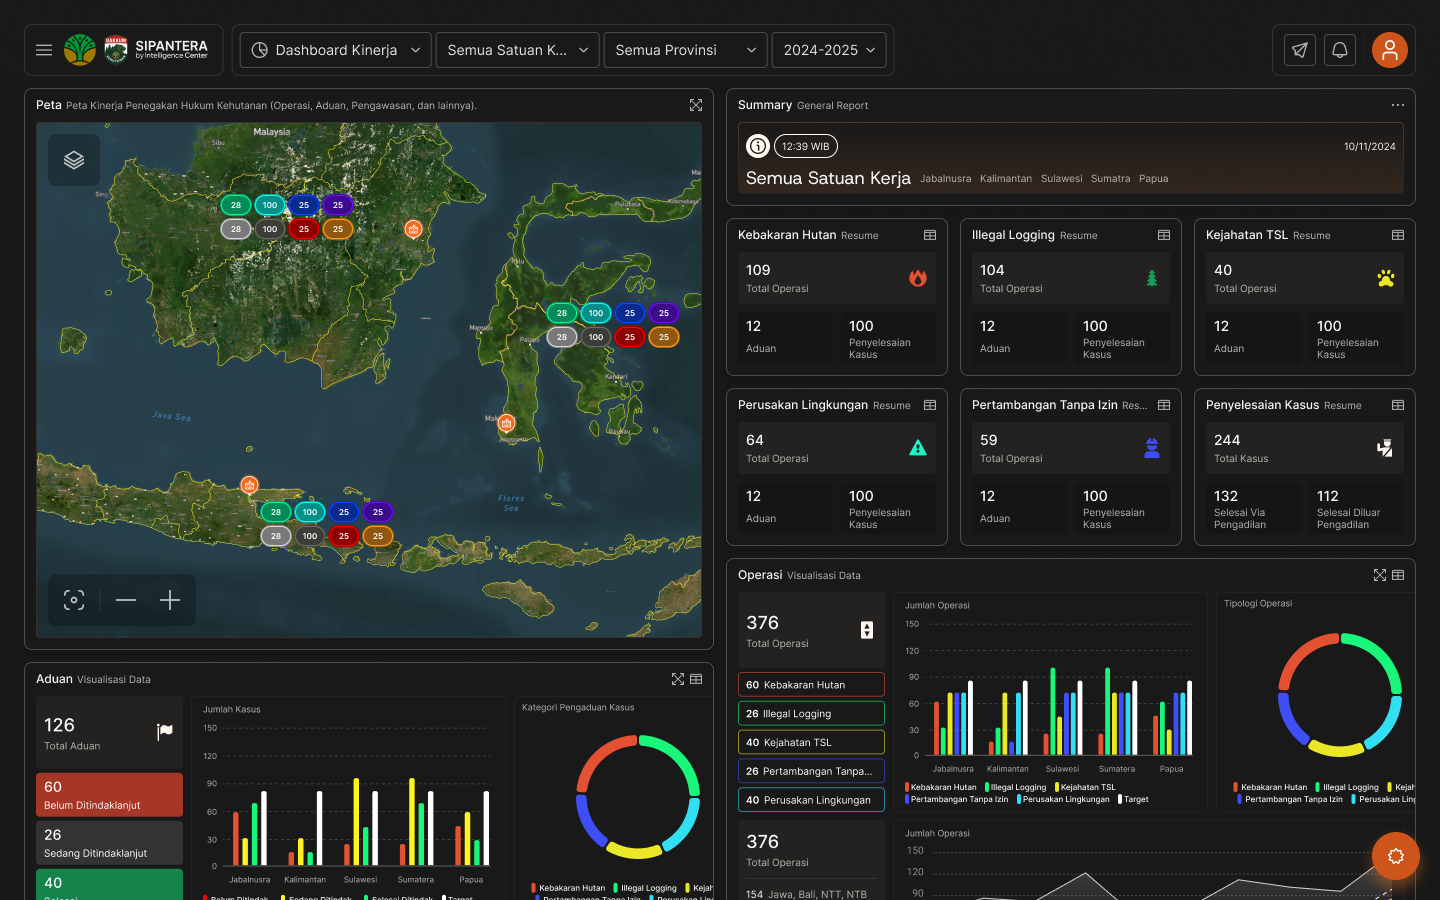Toggle the Total Operasi sort arrows
The width and height of the screenshot is (1440, 900).
pyautogui.click(x=869, y=630)
